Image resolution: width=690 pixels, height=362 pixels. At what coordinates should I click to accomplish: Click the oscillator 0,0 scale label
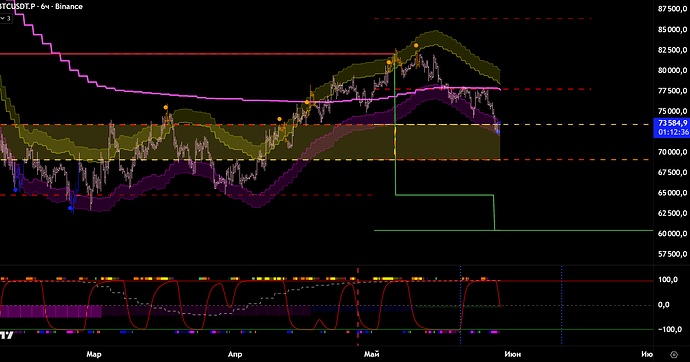[x=664, y=304]
